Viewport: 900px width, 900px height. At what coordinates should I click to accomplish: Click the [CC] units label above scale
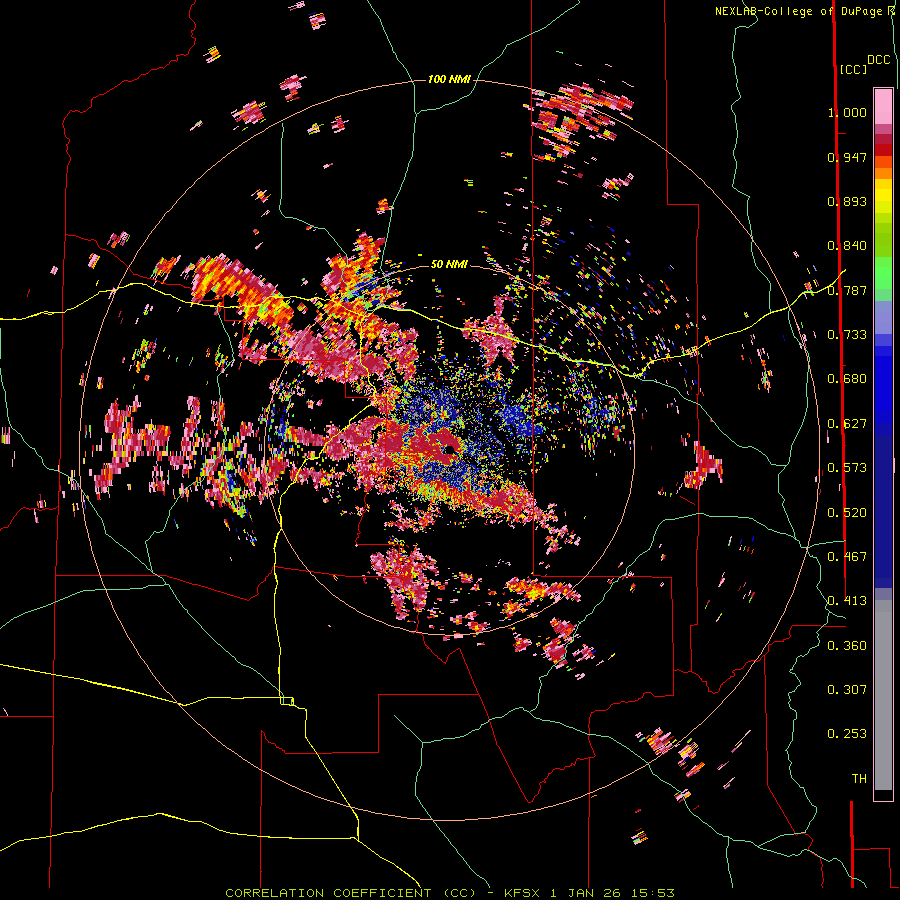coord(852,69)
